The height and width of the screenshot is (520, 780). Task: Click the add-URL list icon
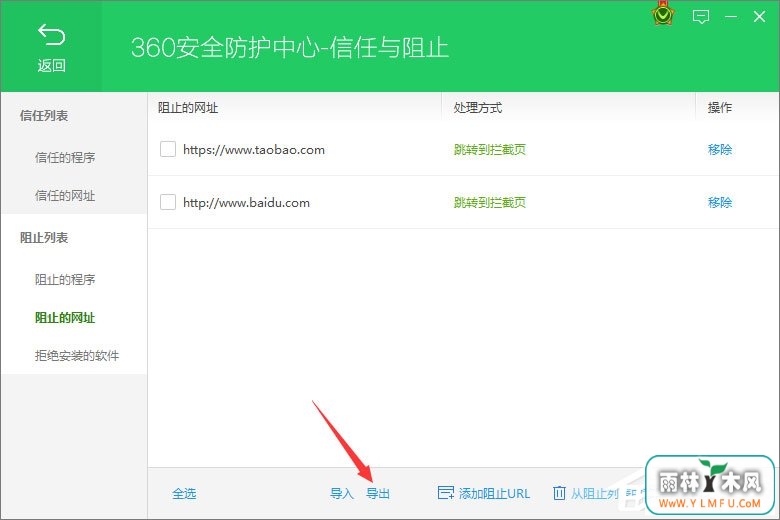(x=445, y=493)
